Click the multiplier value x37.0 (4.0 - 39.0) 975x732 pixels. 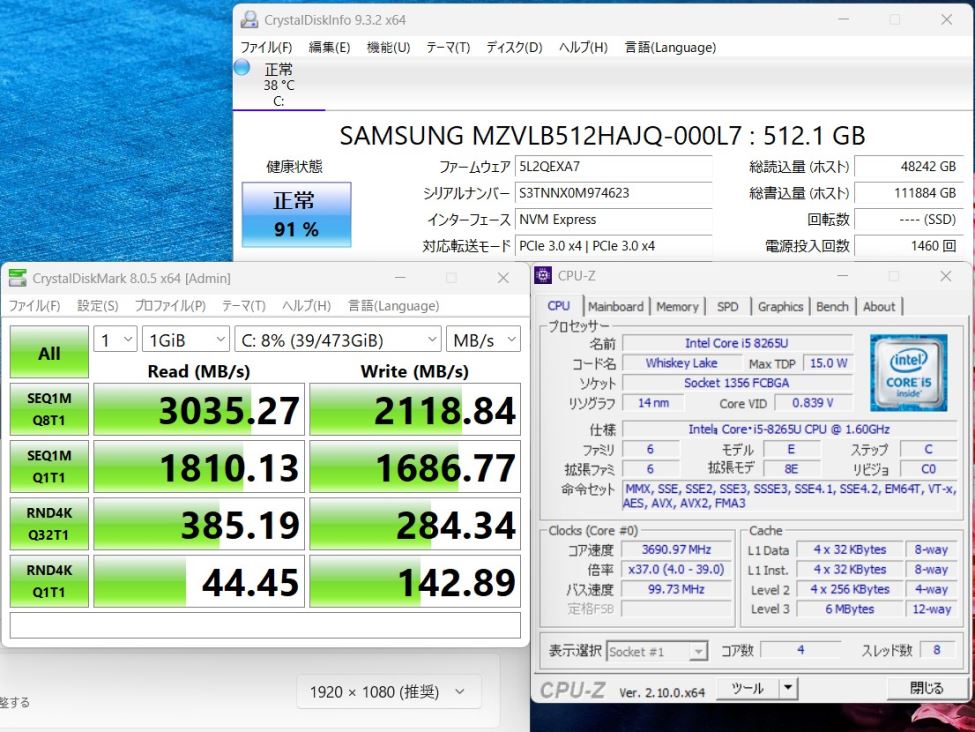click(x=677, y=570)
